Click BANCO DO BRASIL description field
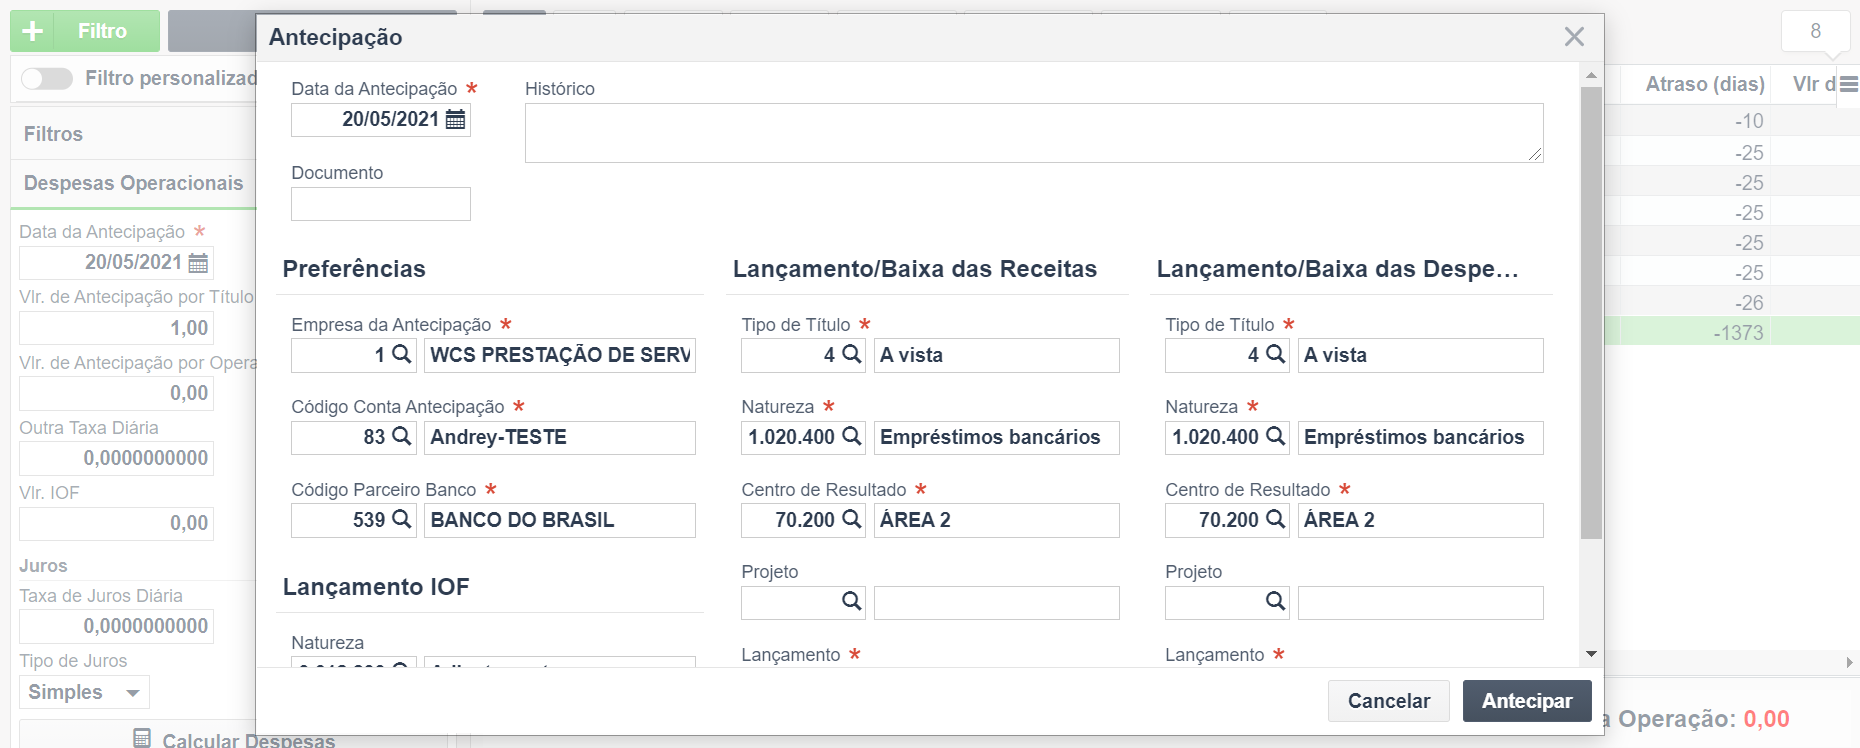This screenshot has width=1860, height=748. click(560, 520)
